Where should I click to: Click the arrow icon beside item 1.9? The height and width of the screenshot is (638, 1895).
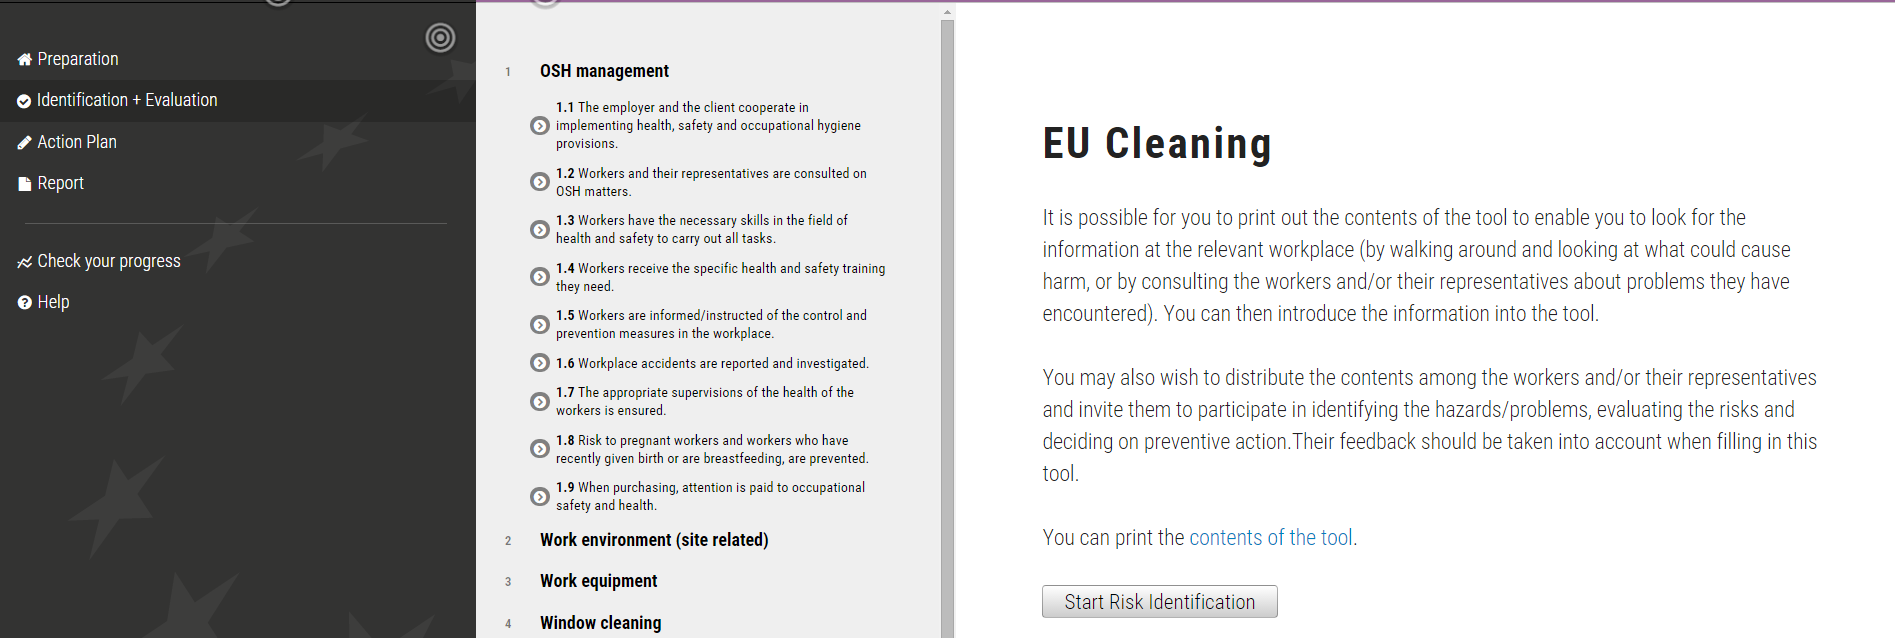coord(539,496)
